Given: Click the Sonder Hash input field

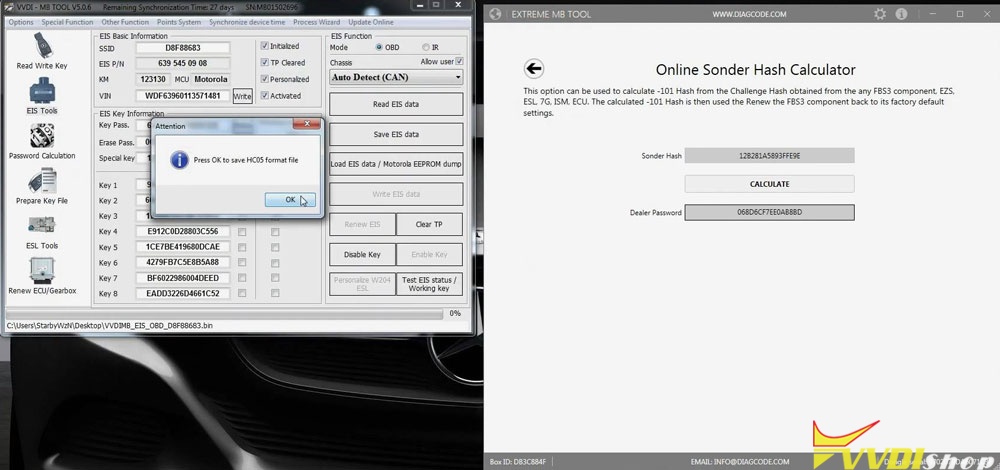Looking at the screenshot, I should [x=769, y=156].
